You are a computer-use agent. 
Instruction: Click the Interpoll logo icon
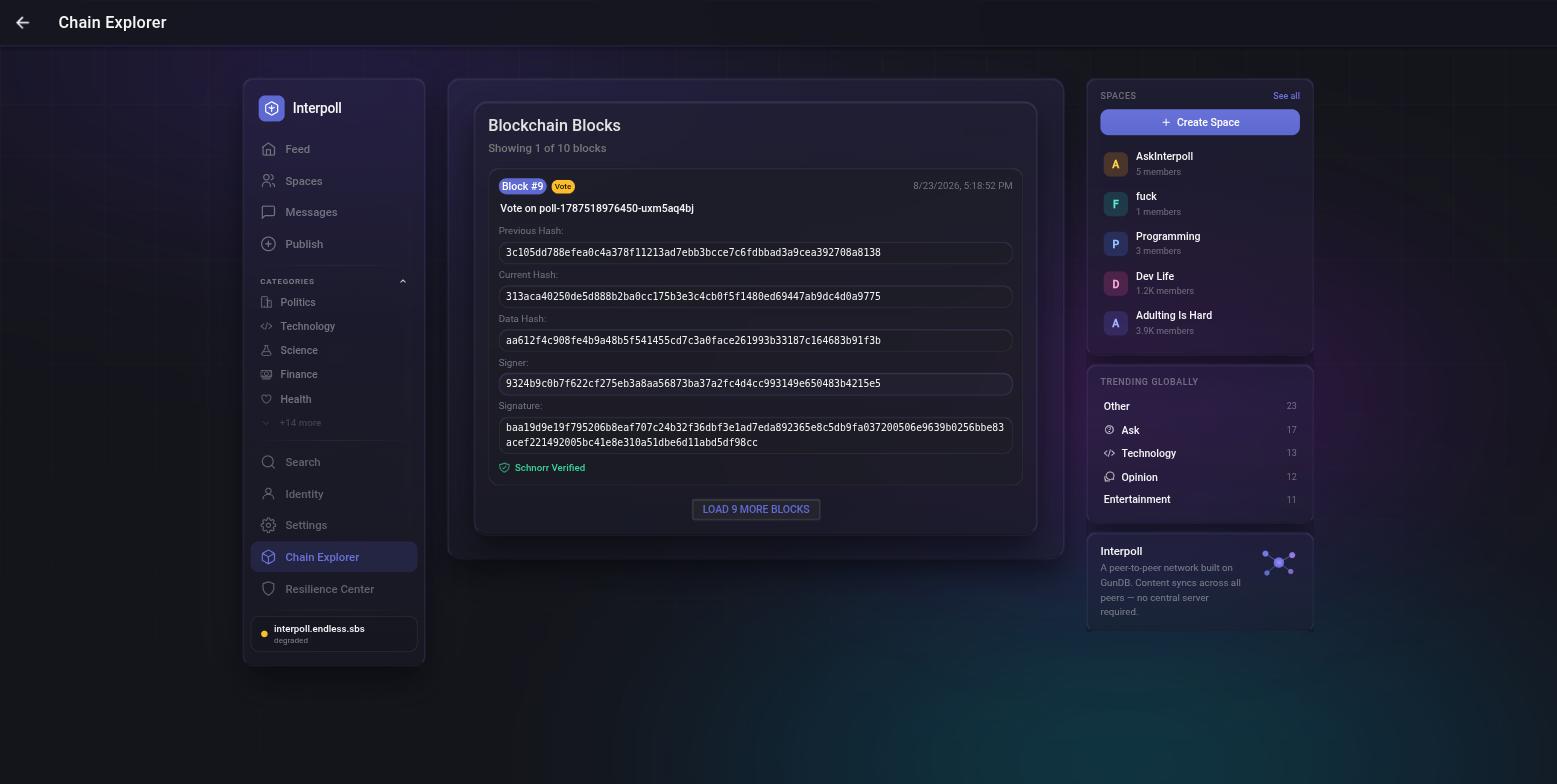click(271, 108)
